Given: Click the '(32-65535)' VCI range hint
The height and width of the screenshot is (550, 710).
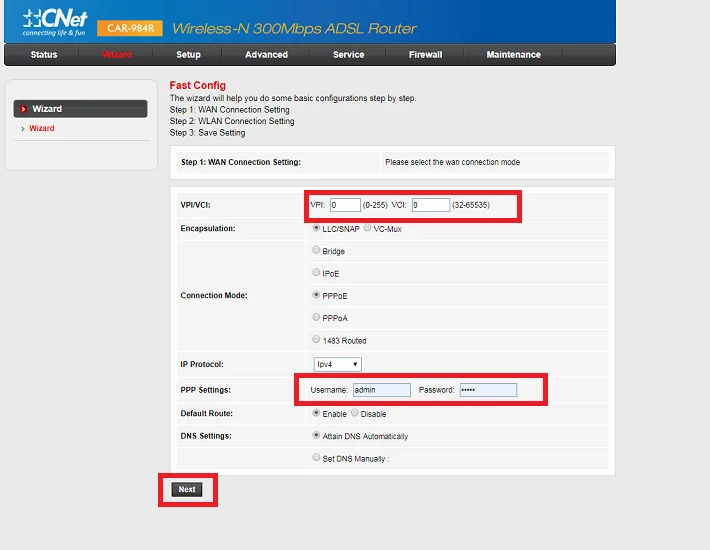Looking at the screenshot, I should [471, 205].
